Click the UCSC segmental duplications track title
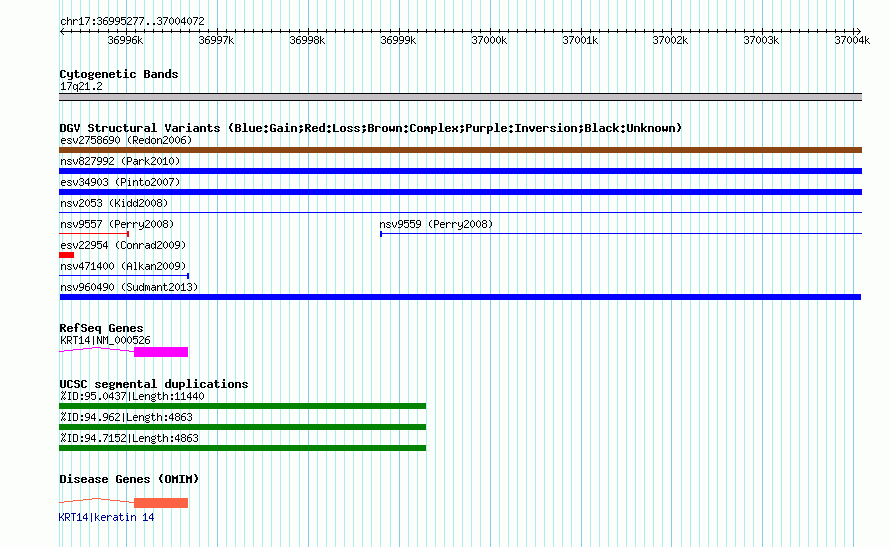 click(x=154, y=384)
